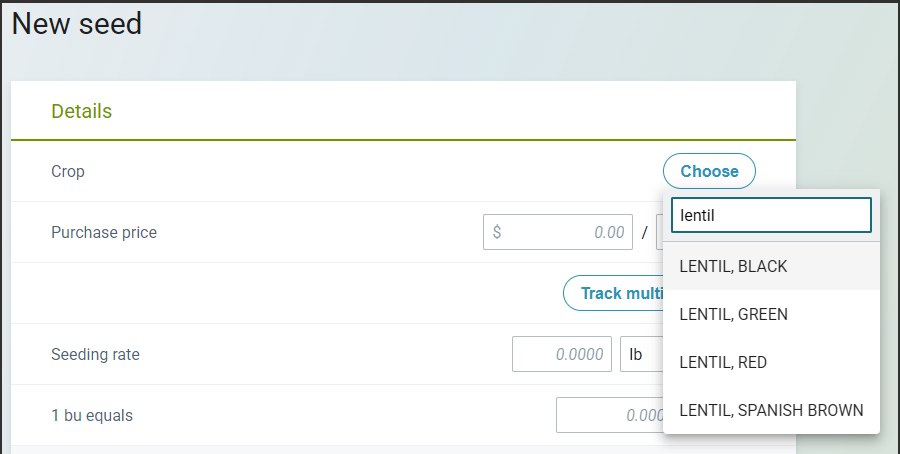Click the Purchase price amount field

[x=557, y=232]
